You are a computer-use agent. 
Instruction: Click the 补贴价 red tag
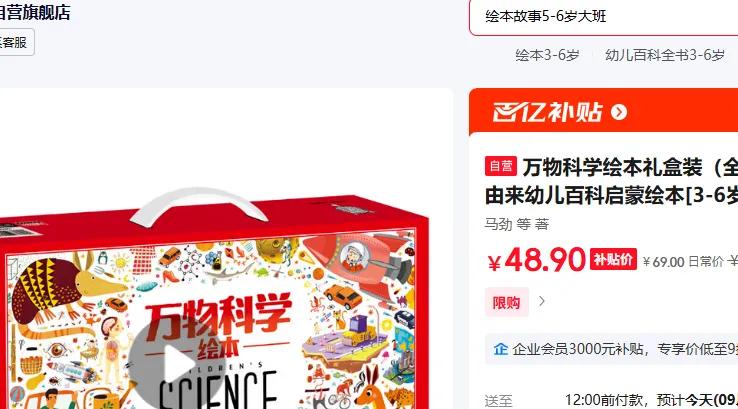[613, 259]
